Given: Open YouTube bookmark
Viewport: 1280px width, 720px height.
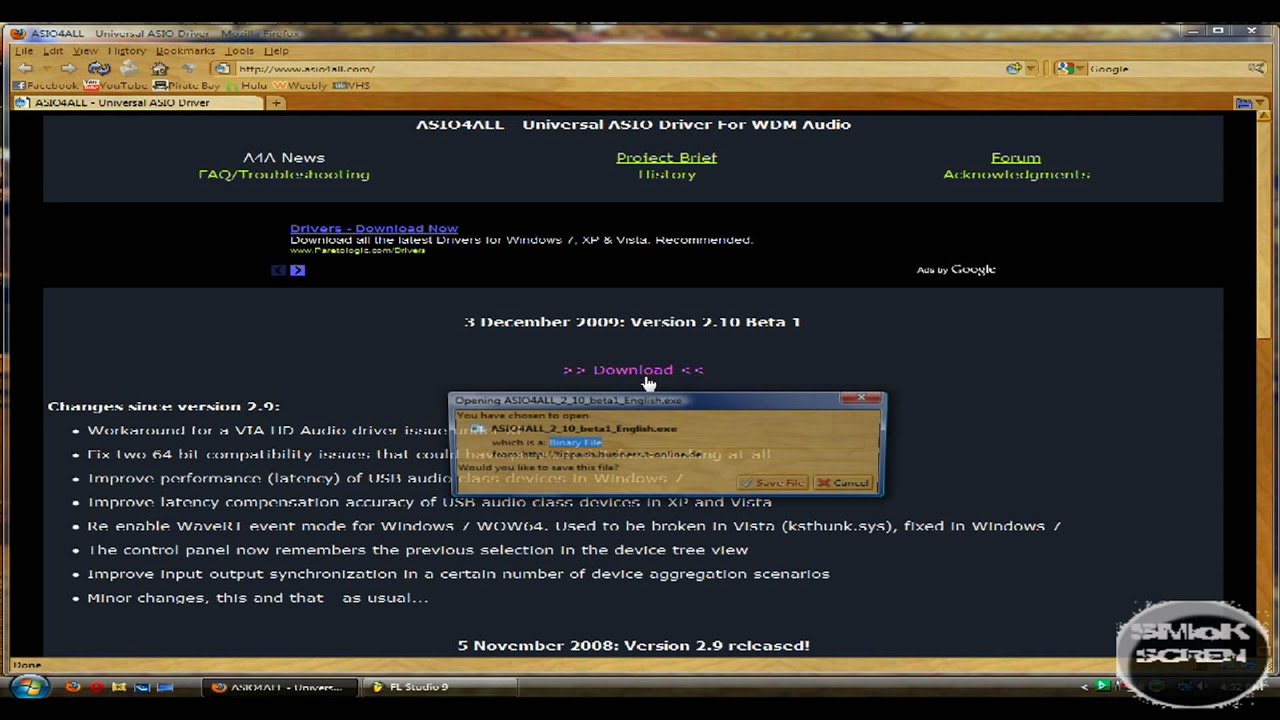Looking at the screenshot, I should tap(115, 86).
